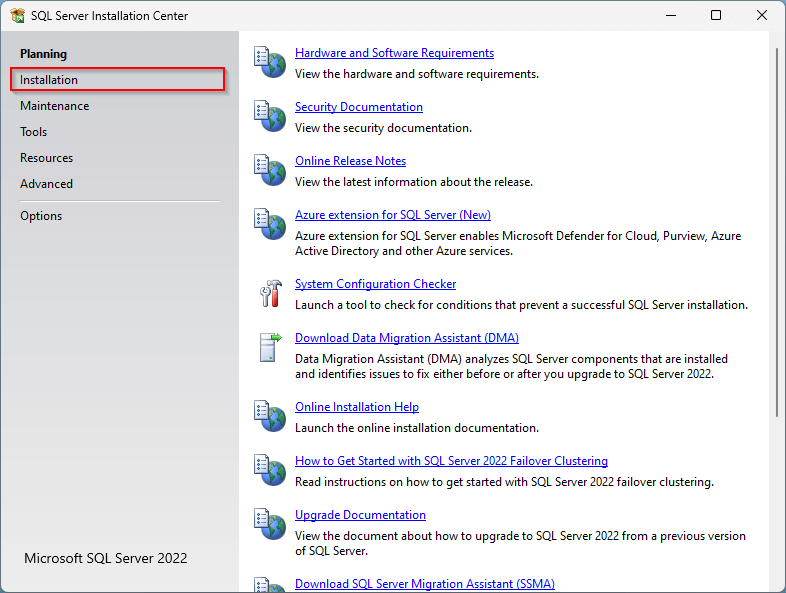Image resolution: width=786 pixels, height=593 pixels.
Task: Click the Hardware and Software Requirements icon
Action: tap(269, 62)
